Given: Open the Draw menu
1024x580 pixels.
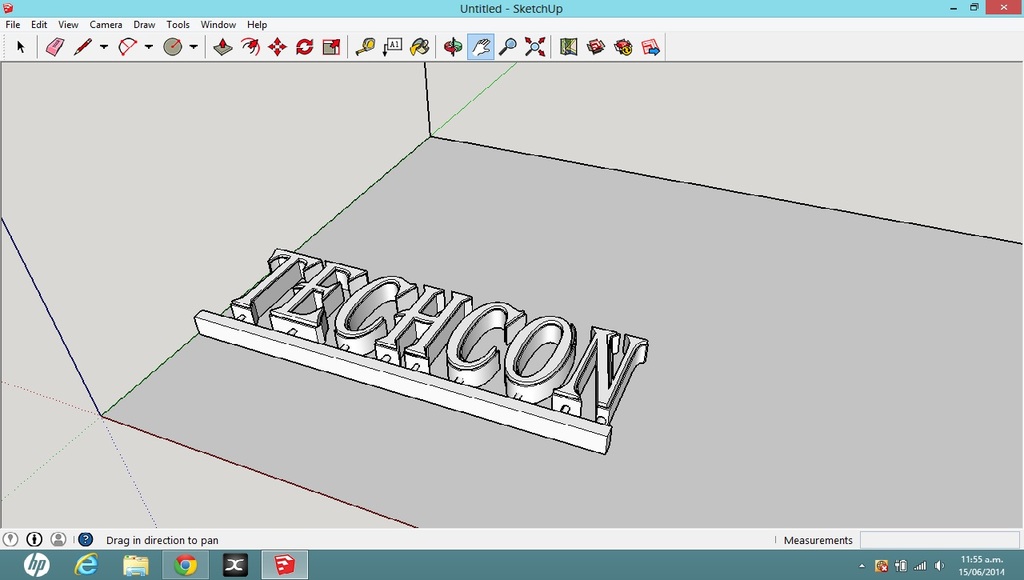Looking at the screenshot, I should pos(144,24).
